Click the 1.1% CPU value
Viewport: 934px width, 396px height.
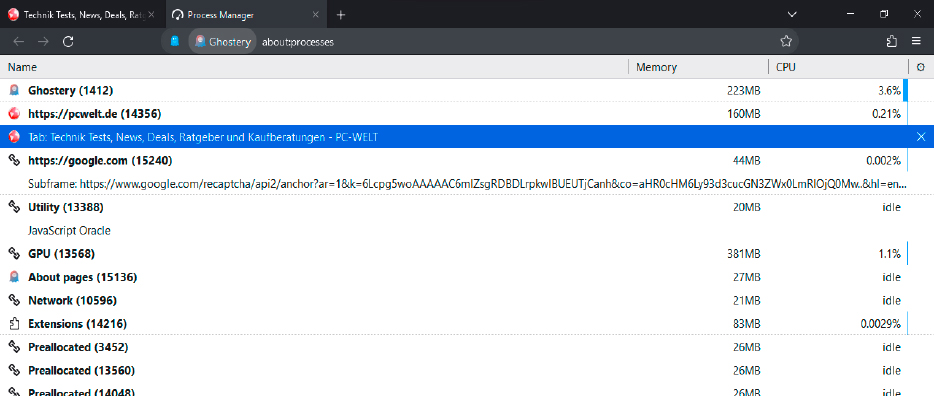pos(889,254)
